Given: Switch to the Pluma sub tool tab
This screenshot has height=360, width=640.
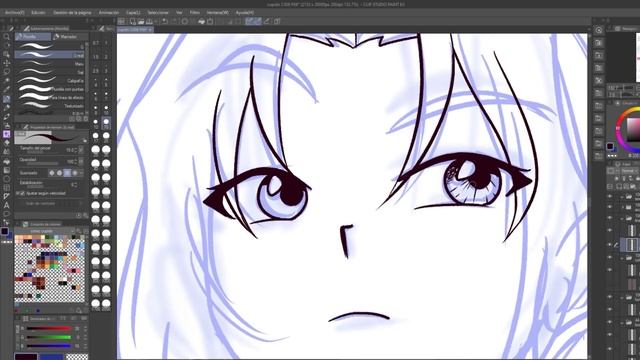Looking at the screenshot, I should coord(33,37).
